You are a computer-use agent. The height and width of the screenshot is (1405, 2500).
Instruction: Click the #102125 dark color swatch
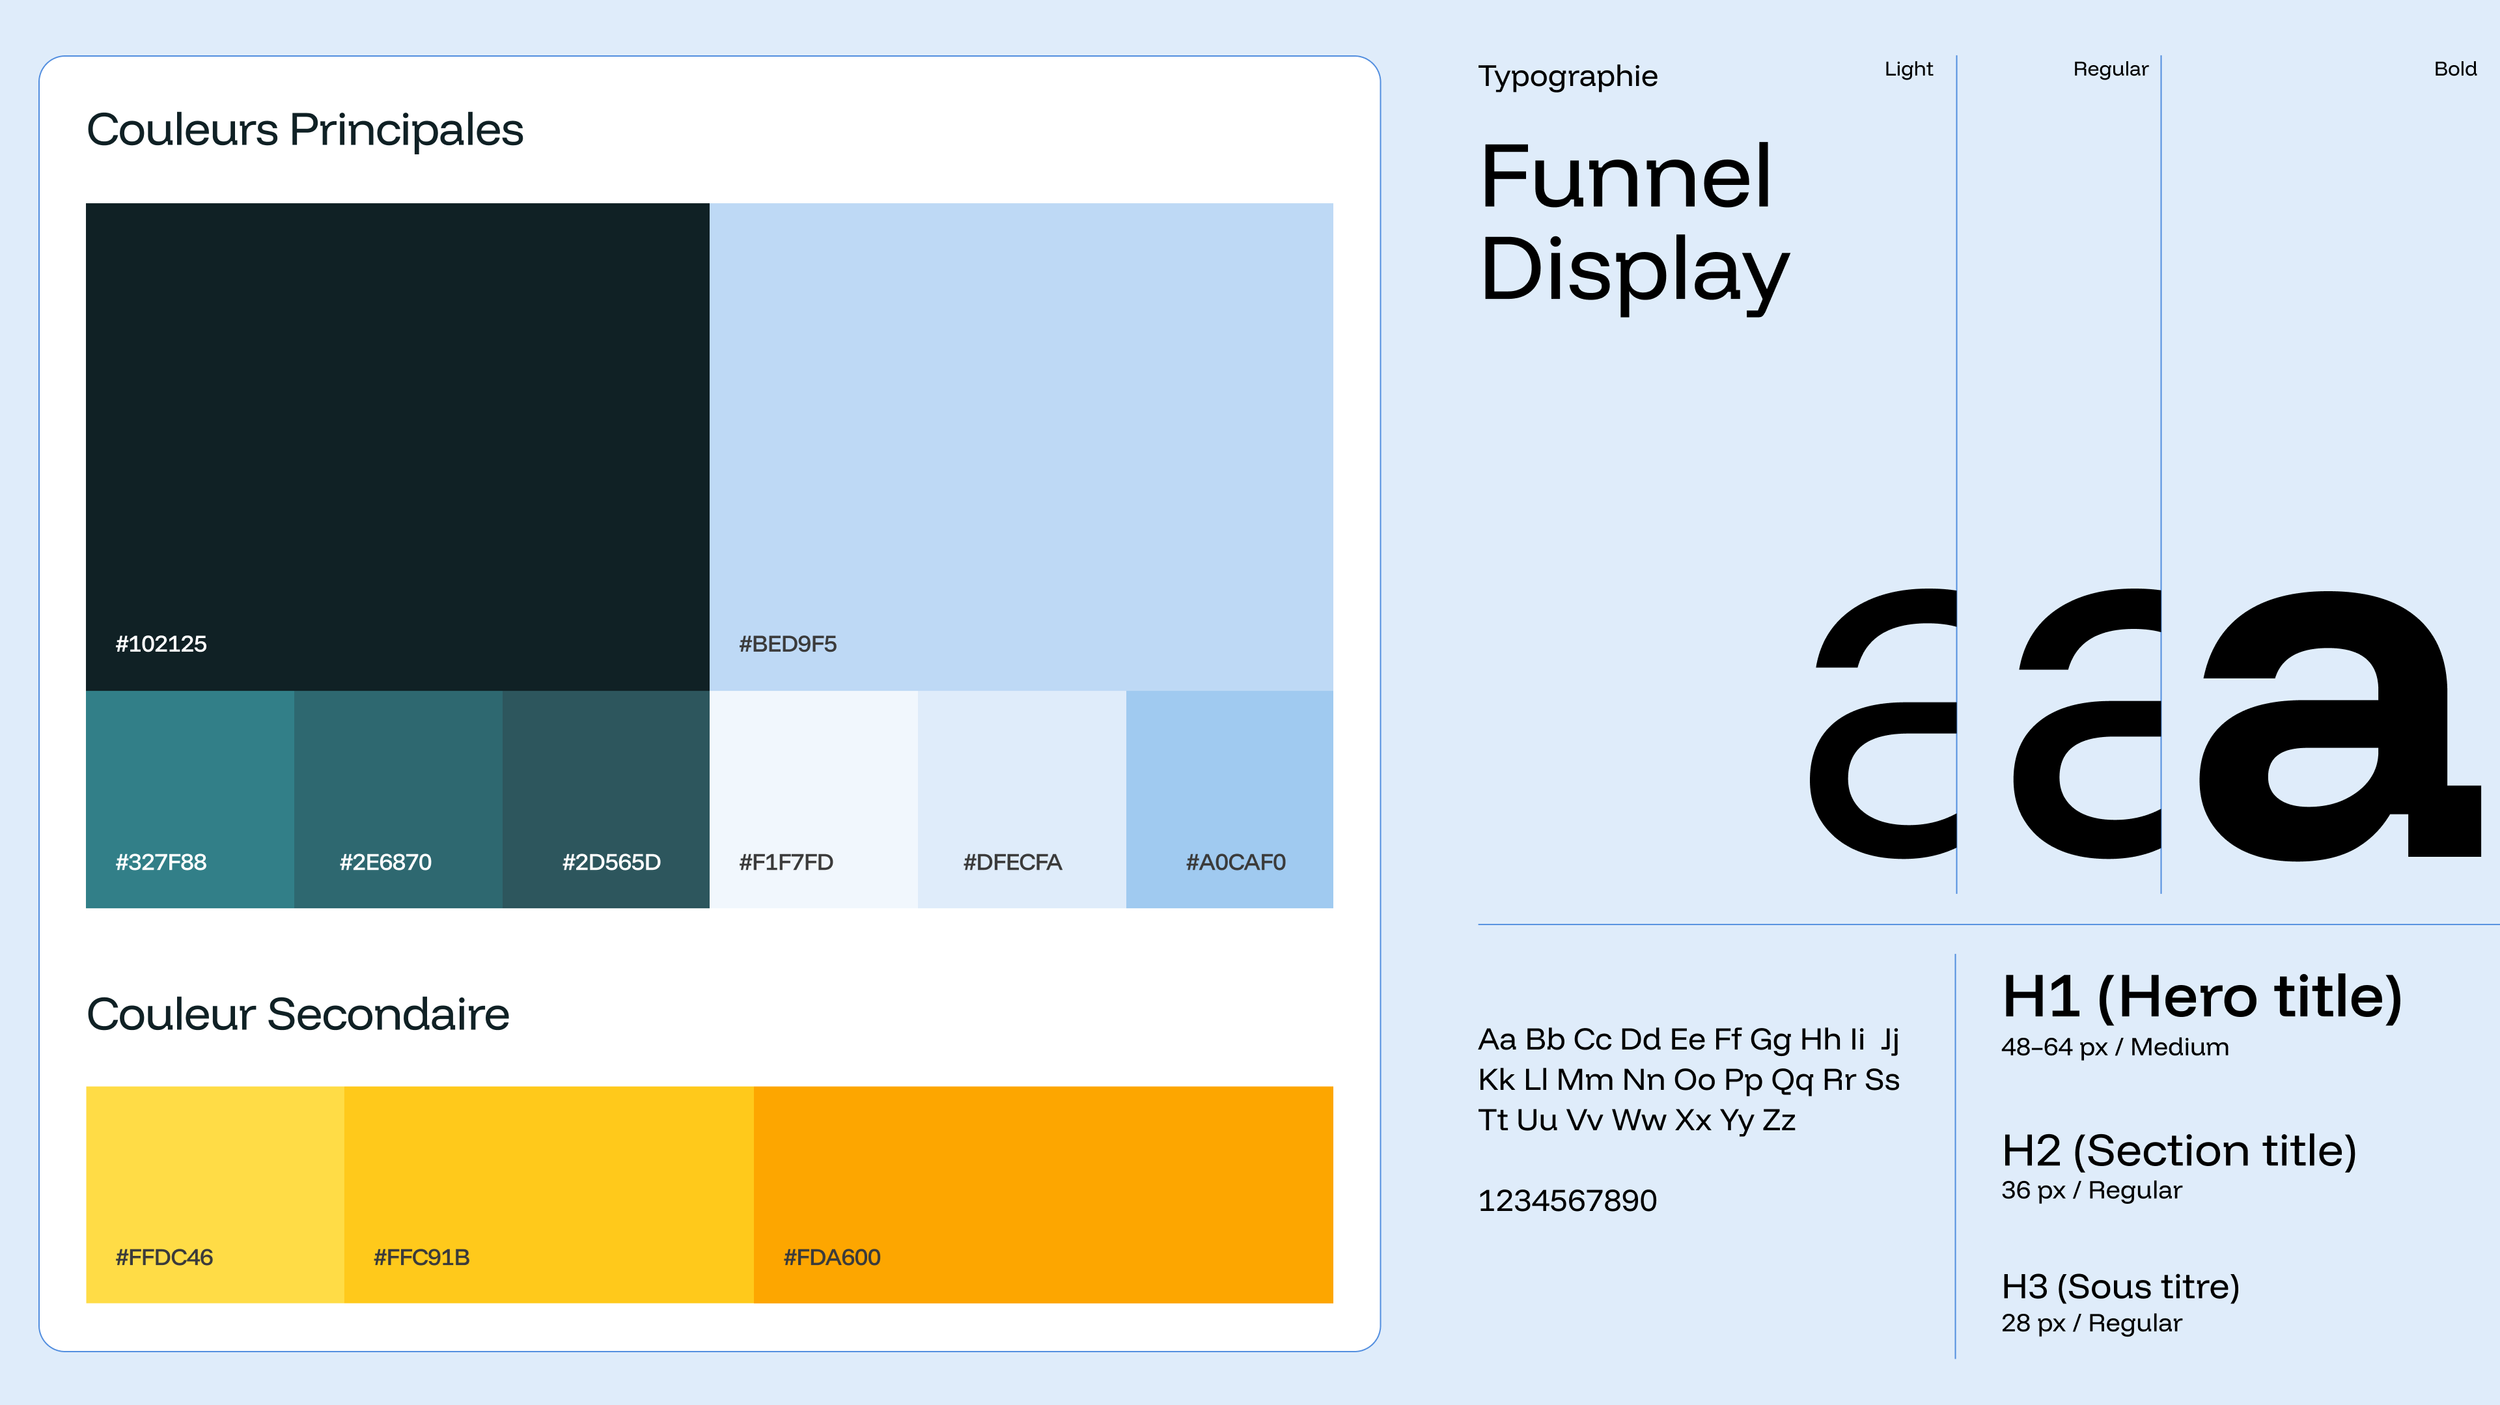397,445
